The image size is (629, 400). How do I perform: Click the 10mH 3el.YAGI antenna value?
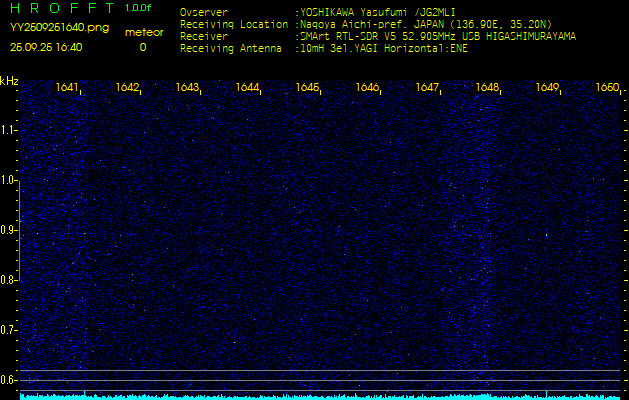coord(384,49)
